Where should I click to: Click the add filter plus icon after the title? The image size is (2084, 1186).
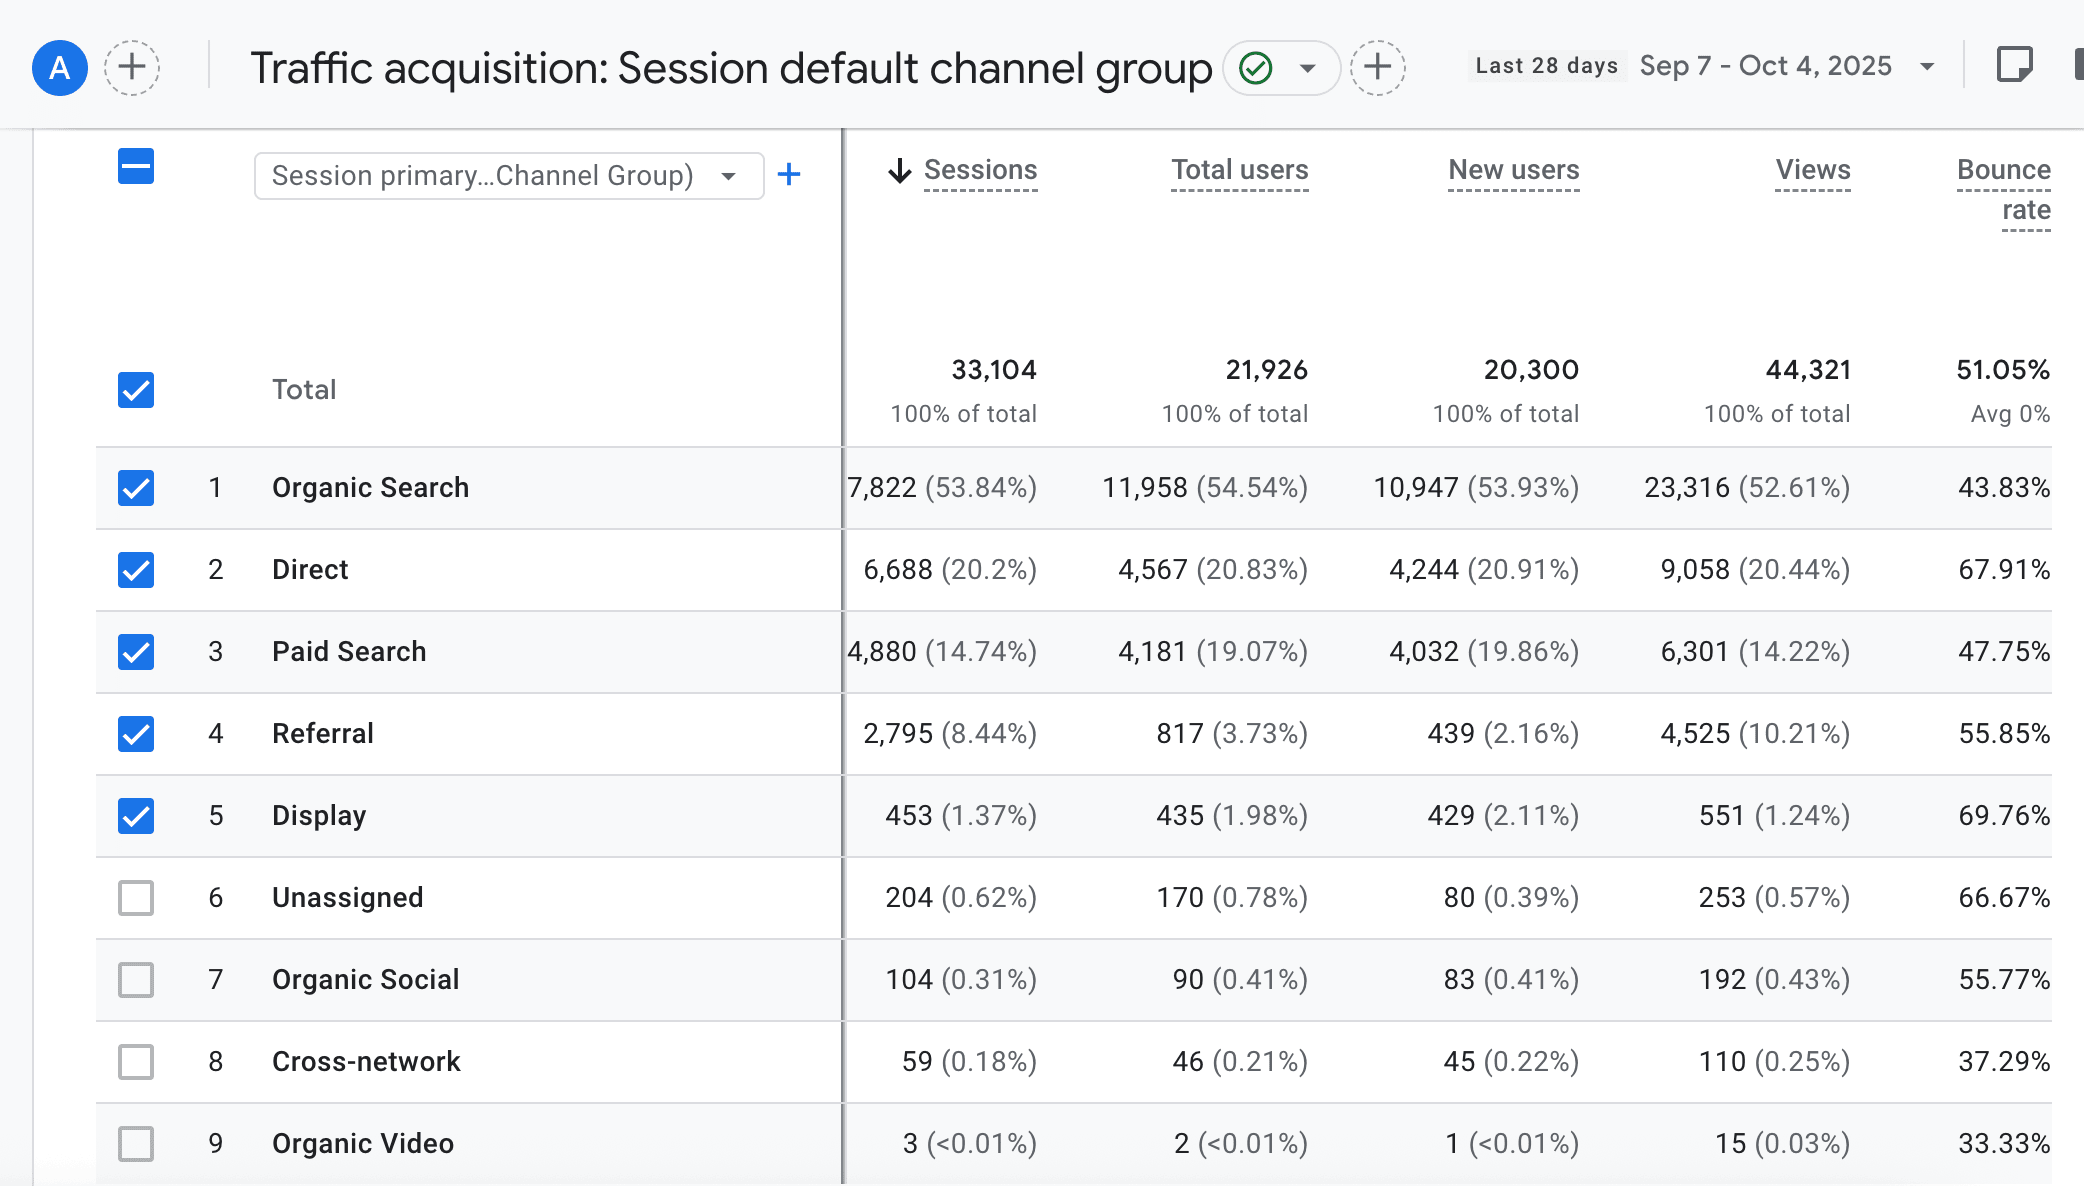tap(1378, 68)
